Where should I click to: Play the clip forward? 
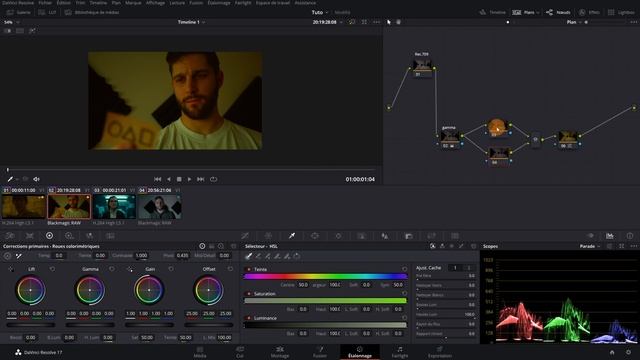pos(189,179)
